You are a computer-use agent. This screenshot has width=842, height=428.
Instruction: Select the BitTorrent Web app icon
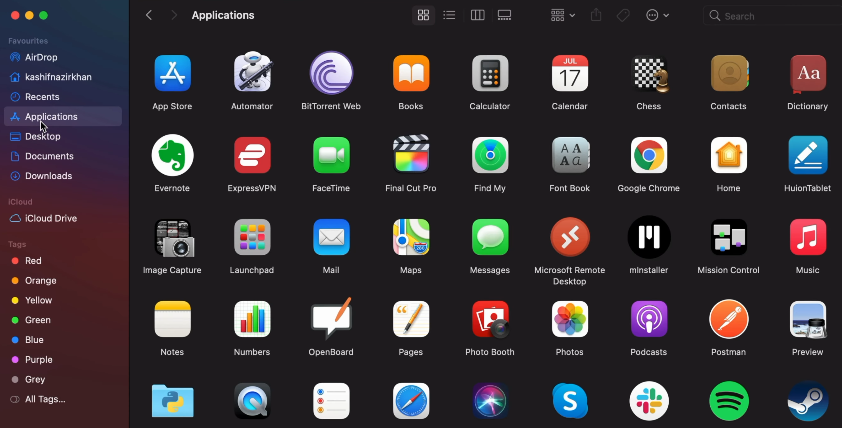point(331,73)
